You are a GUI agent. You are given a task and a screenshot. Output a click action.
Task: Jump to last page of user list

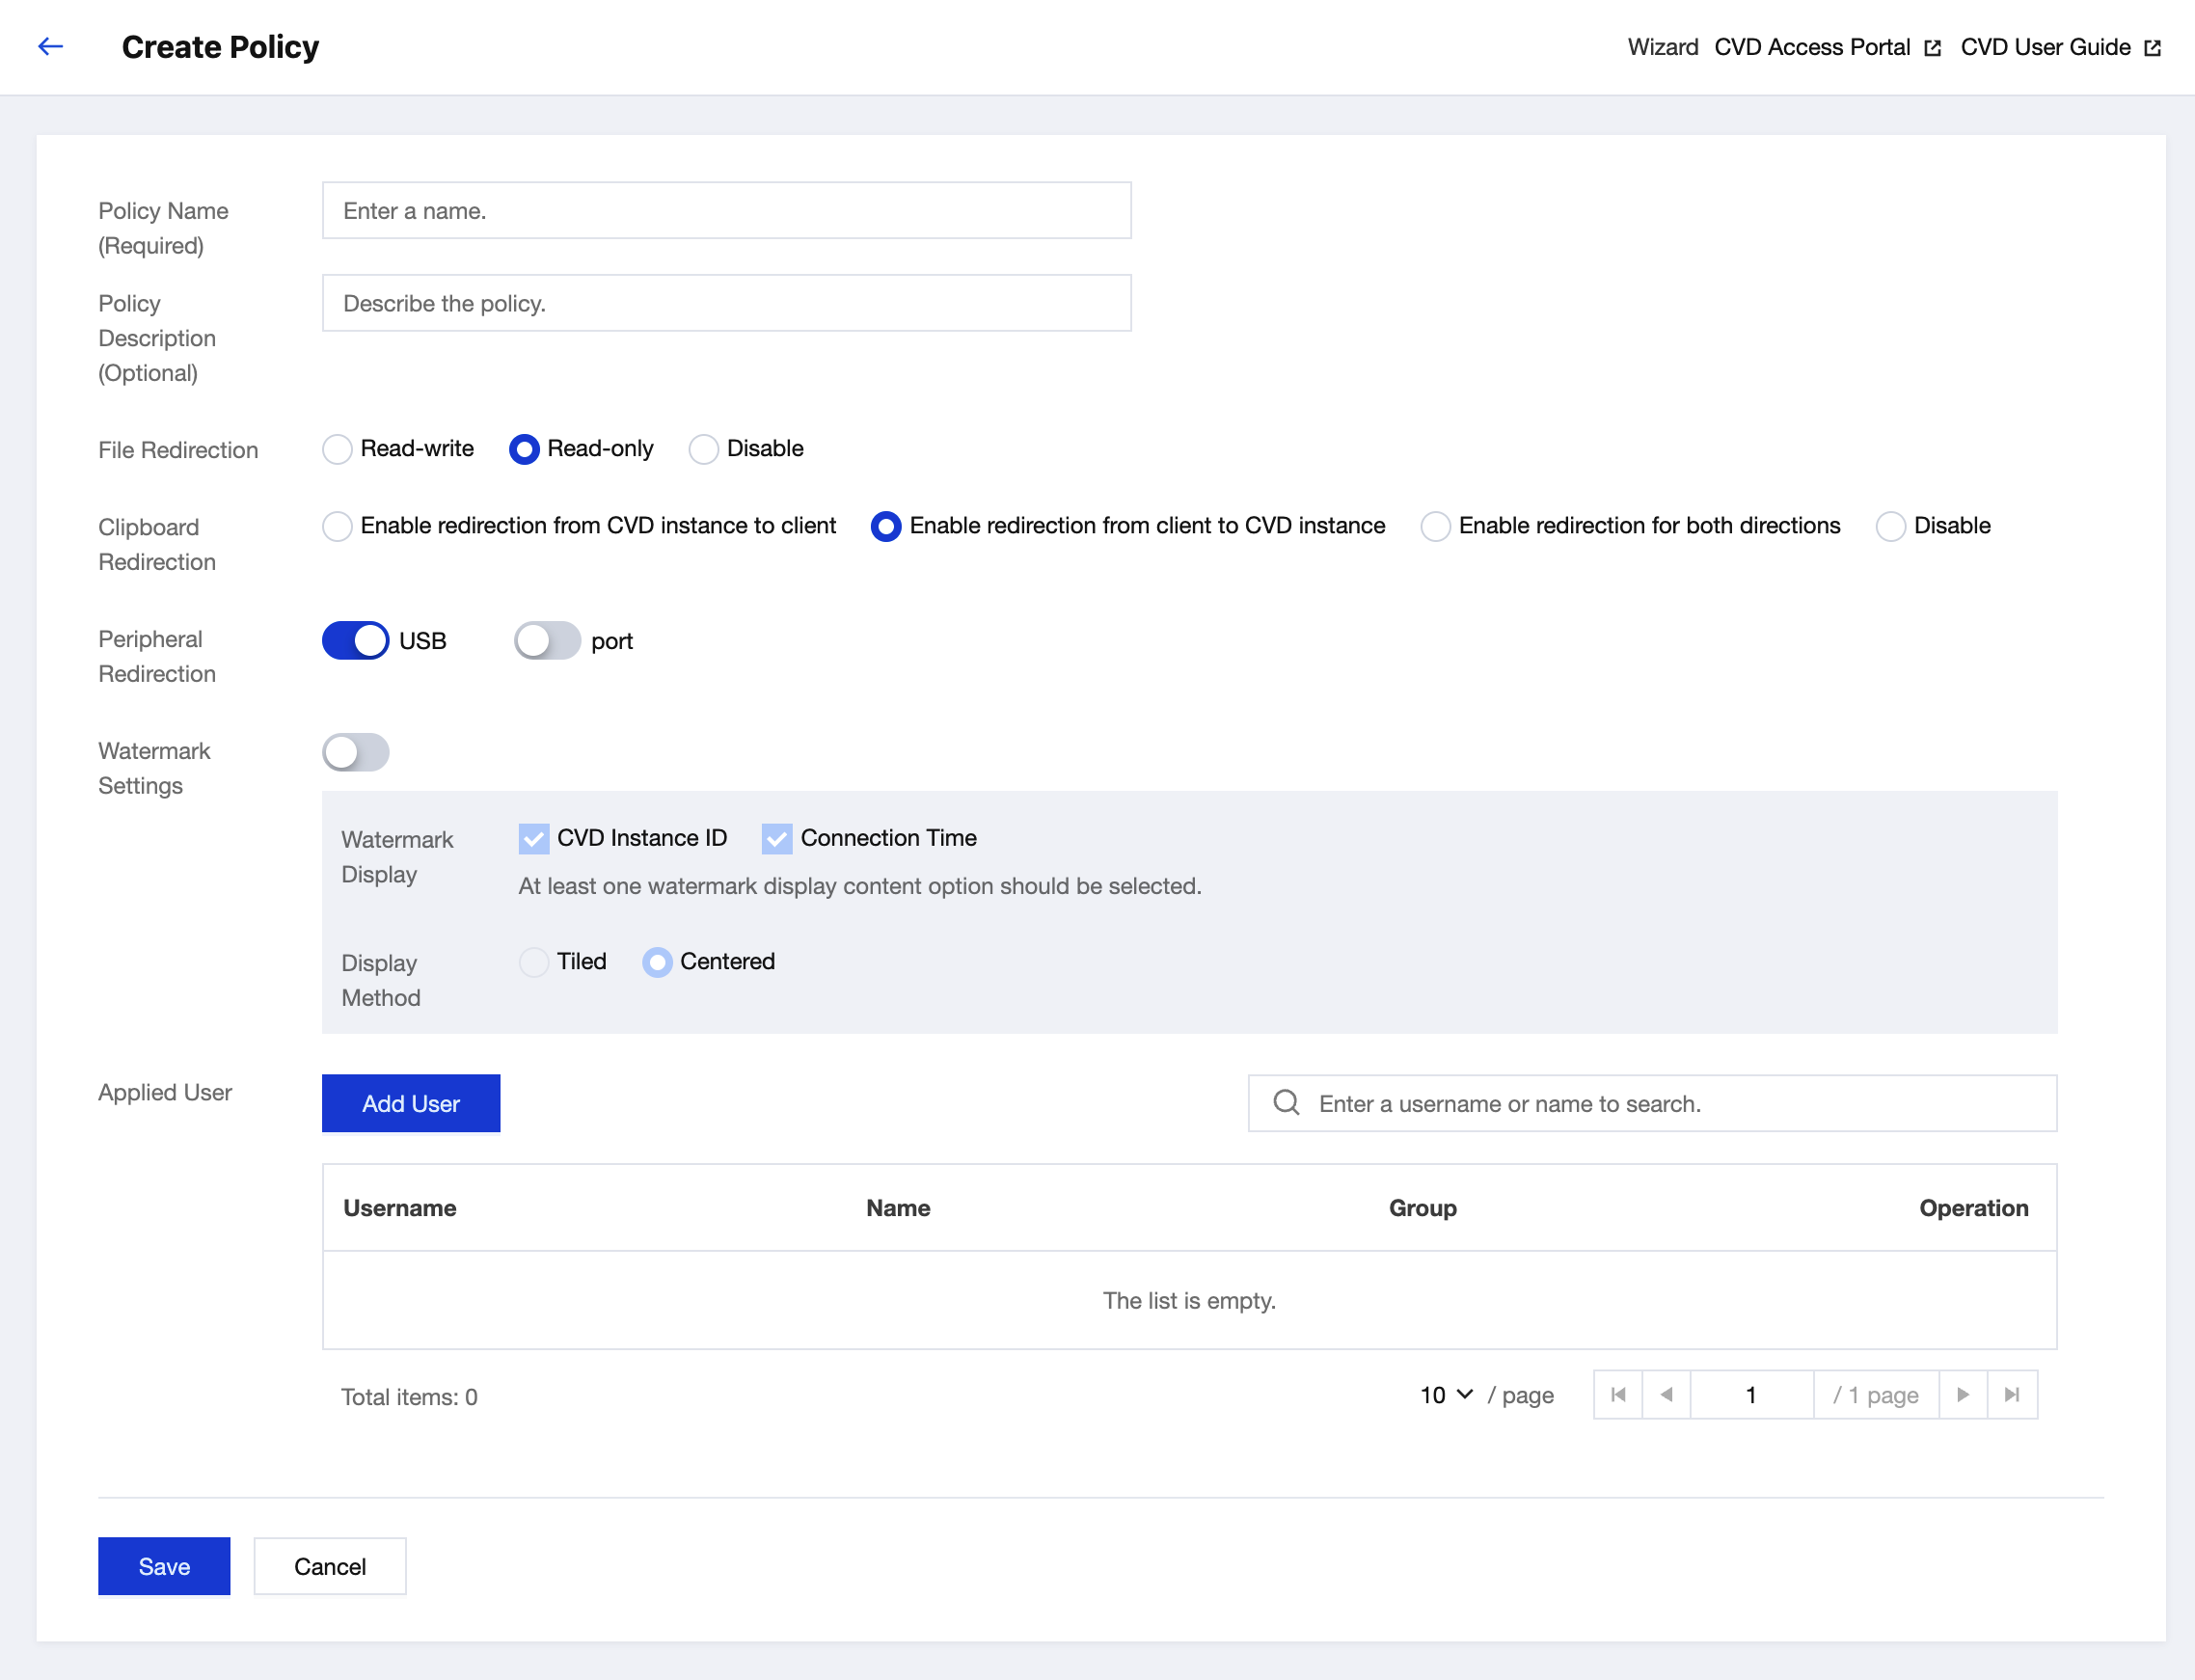2012,1395
